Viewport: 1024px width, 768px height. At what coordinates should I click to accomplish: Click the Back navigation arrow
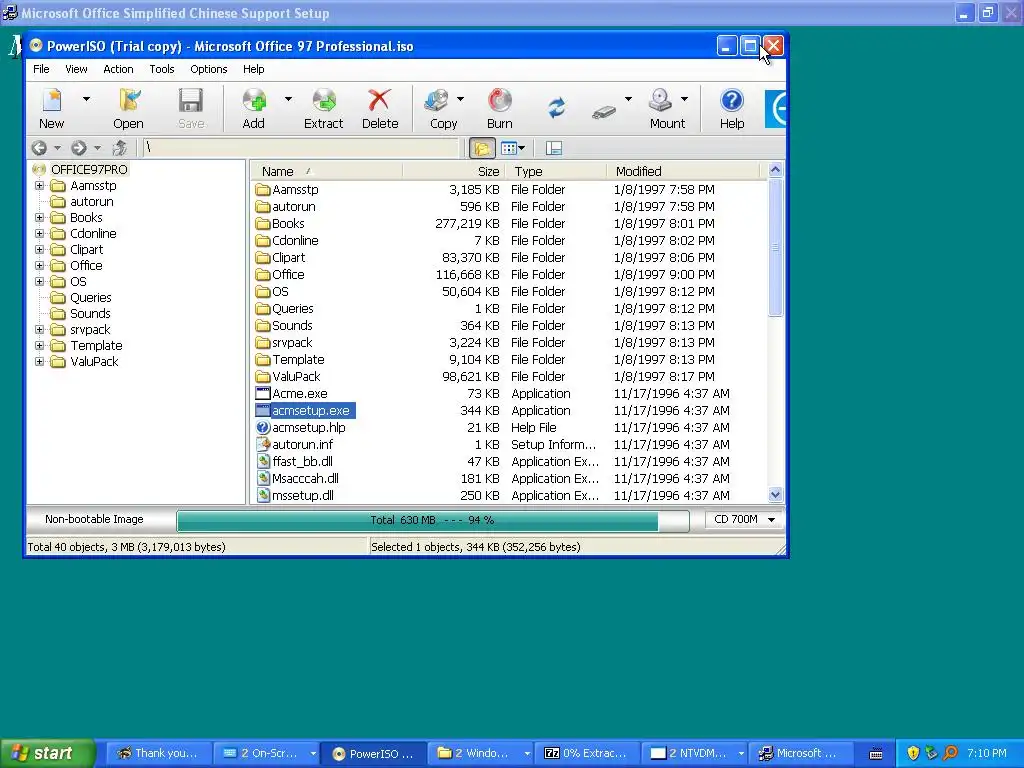click(39, 148)
